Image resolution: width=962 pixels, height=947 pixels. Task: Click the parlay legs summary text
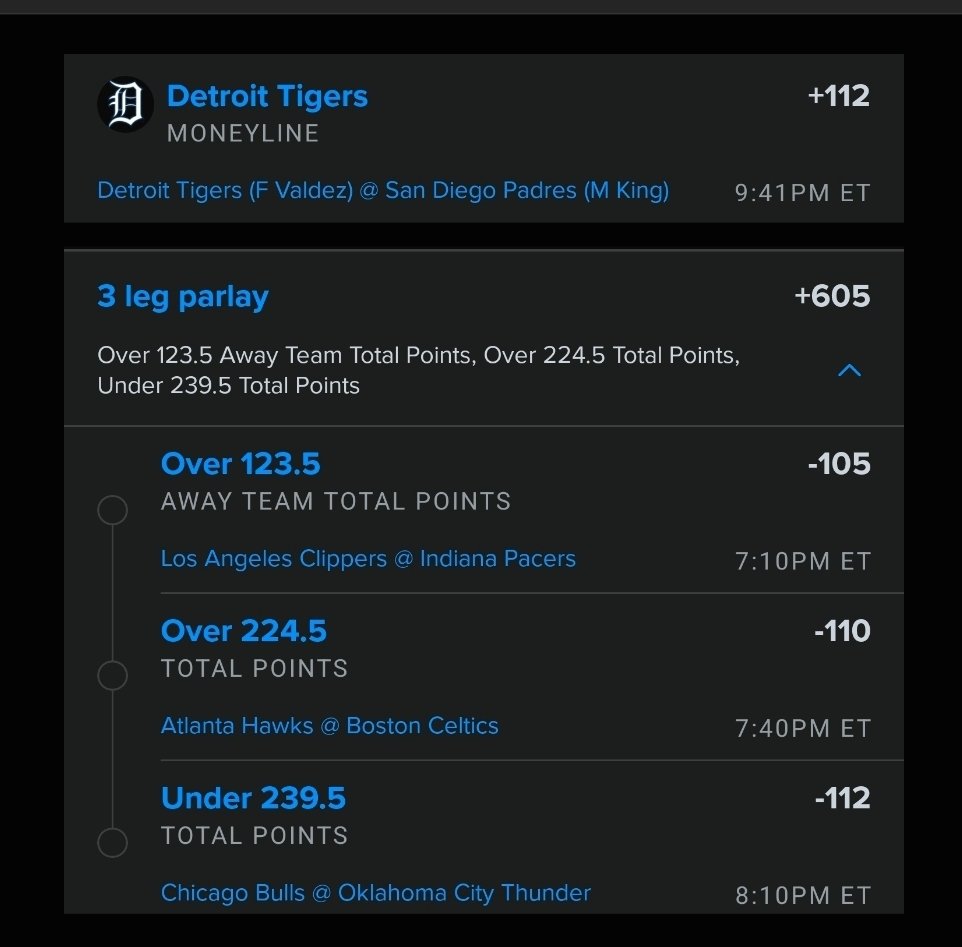tap(418, 370)
